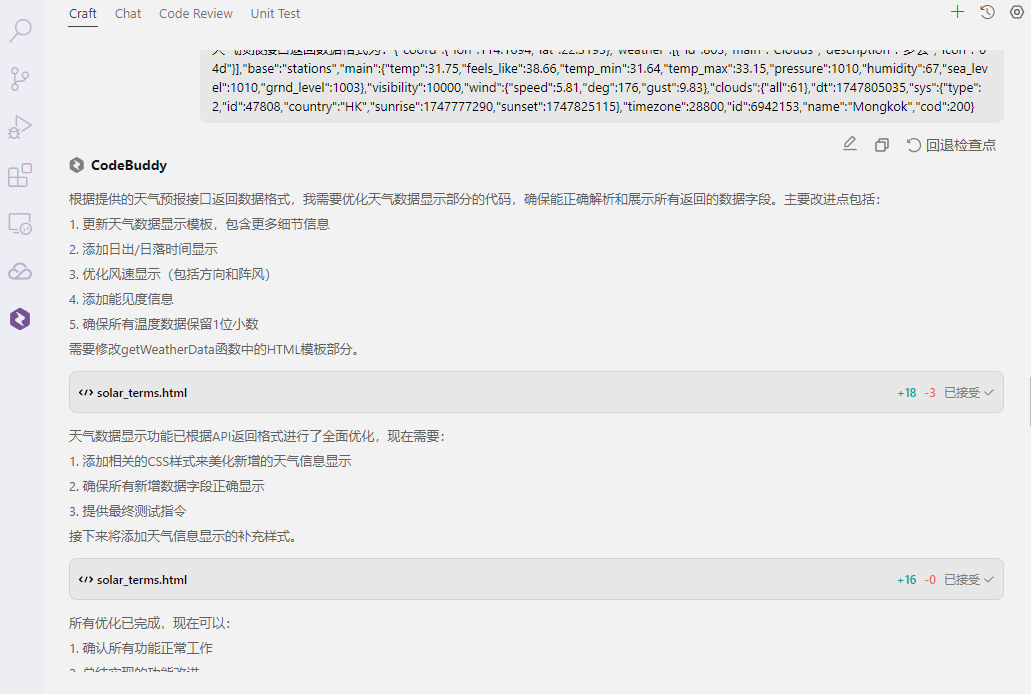Click line '2. 确保所有新增数据字段正确显示'

pos(167,486)
